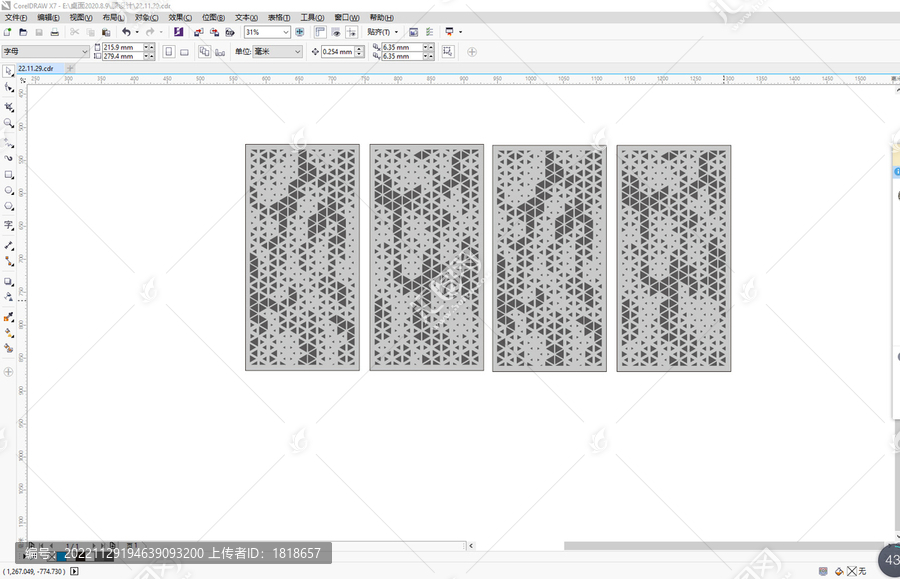Click the page height 279.4 mm field
This screenshot has height=579, width=900.
(x=123, y=56)
